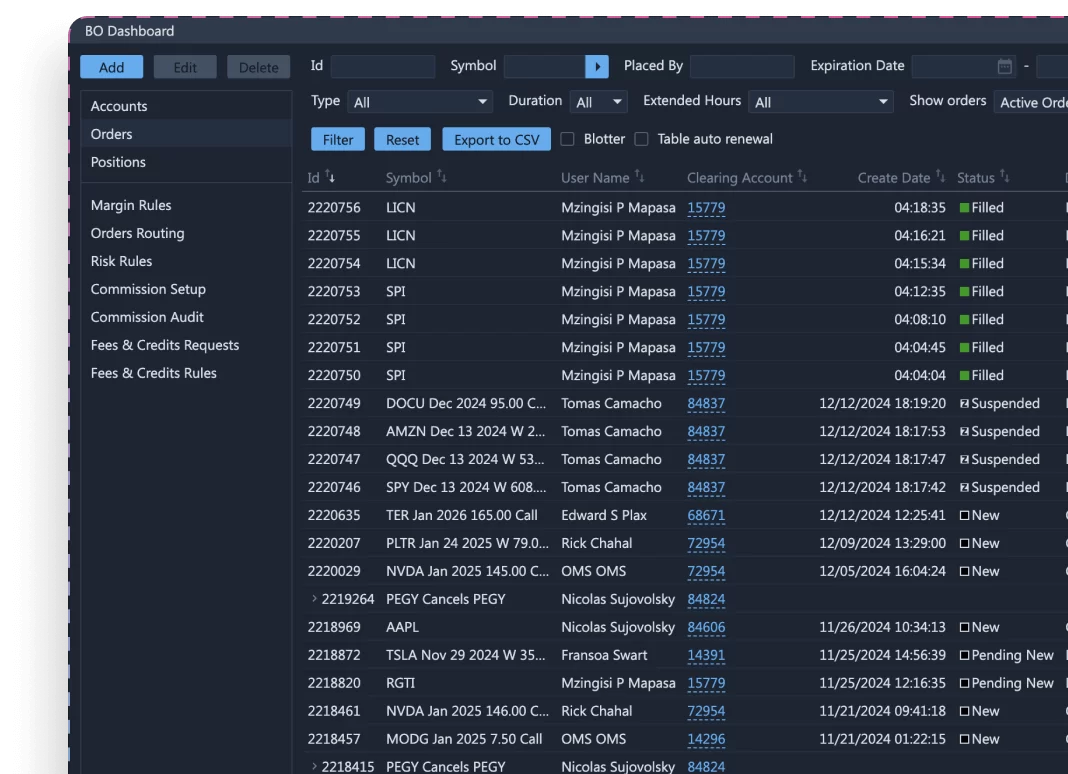The image size is (1068, 774).
Task: Click the BO Dashboard window title
Action: coord(129,31)
